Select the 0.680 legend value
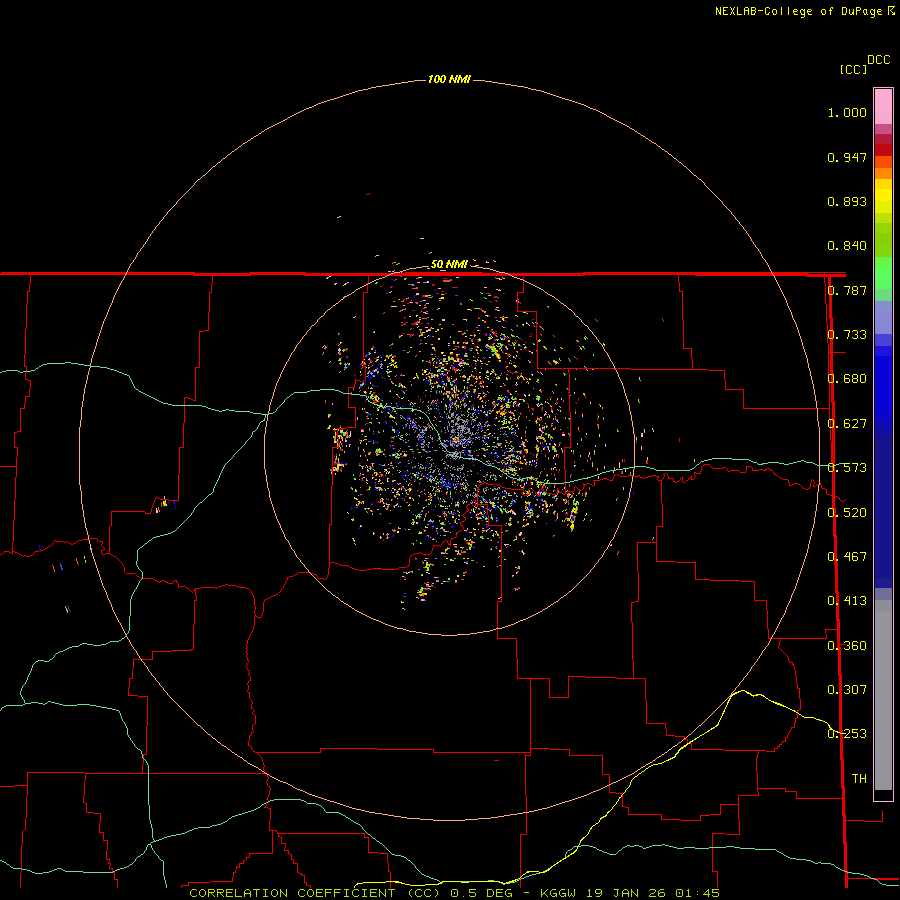The width and height of the screenshot is (900, 900). (847, 379)
